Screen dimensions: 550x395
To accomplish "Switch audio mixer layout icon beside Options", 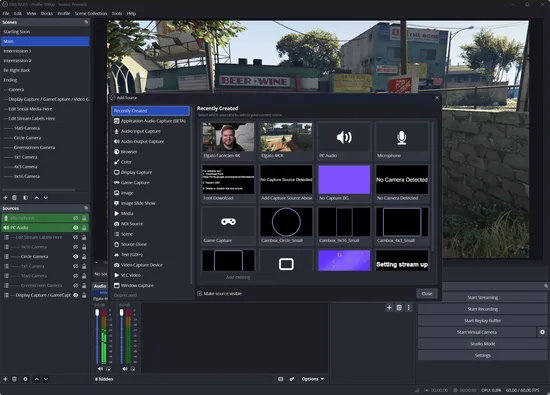I will pos(280,379).
